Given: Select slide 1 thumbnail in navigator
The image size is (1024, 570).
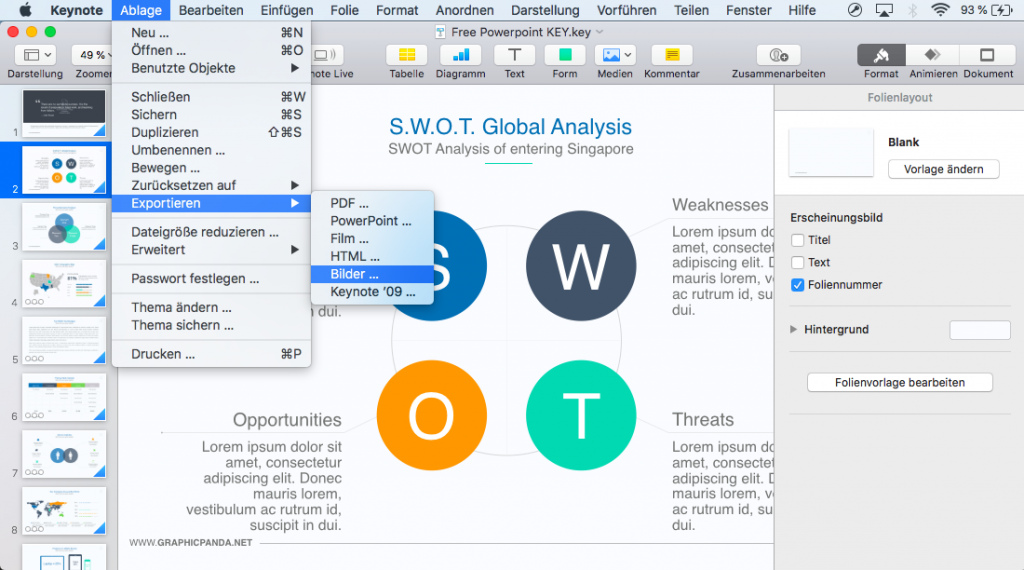Looking at the screenshot, I should 64,113.
